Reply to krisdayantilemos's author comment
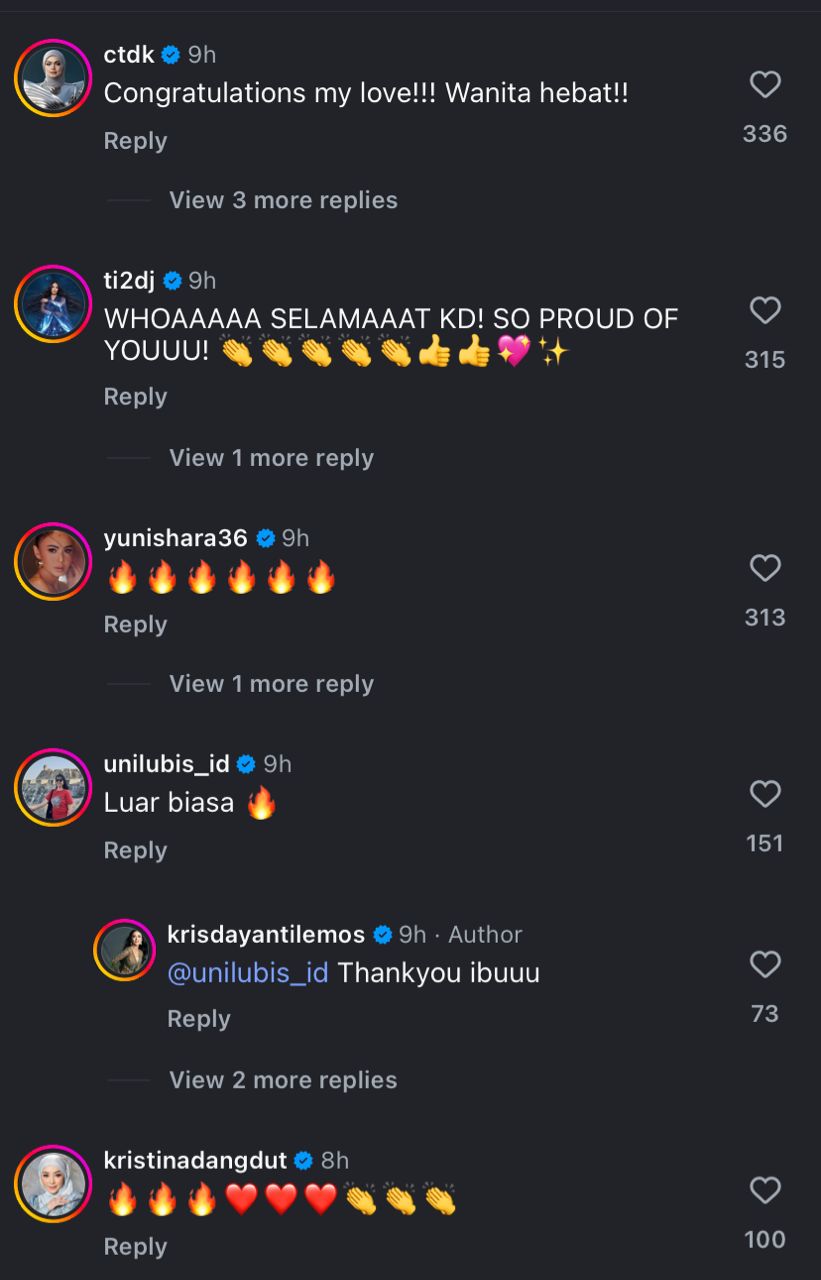The height and width of the screenshot is (1280, 821). (198, 1019)
